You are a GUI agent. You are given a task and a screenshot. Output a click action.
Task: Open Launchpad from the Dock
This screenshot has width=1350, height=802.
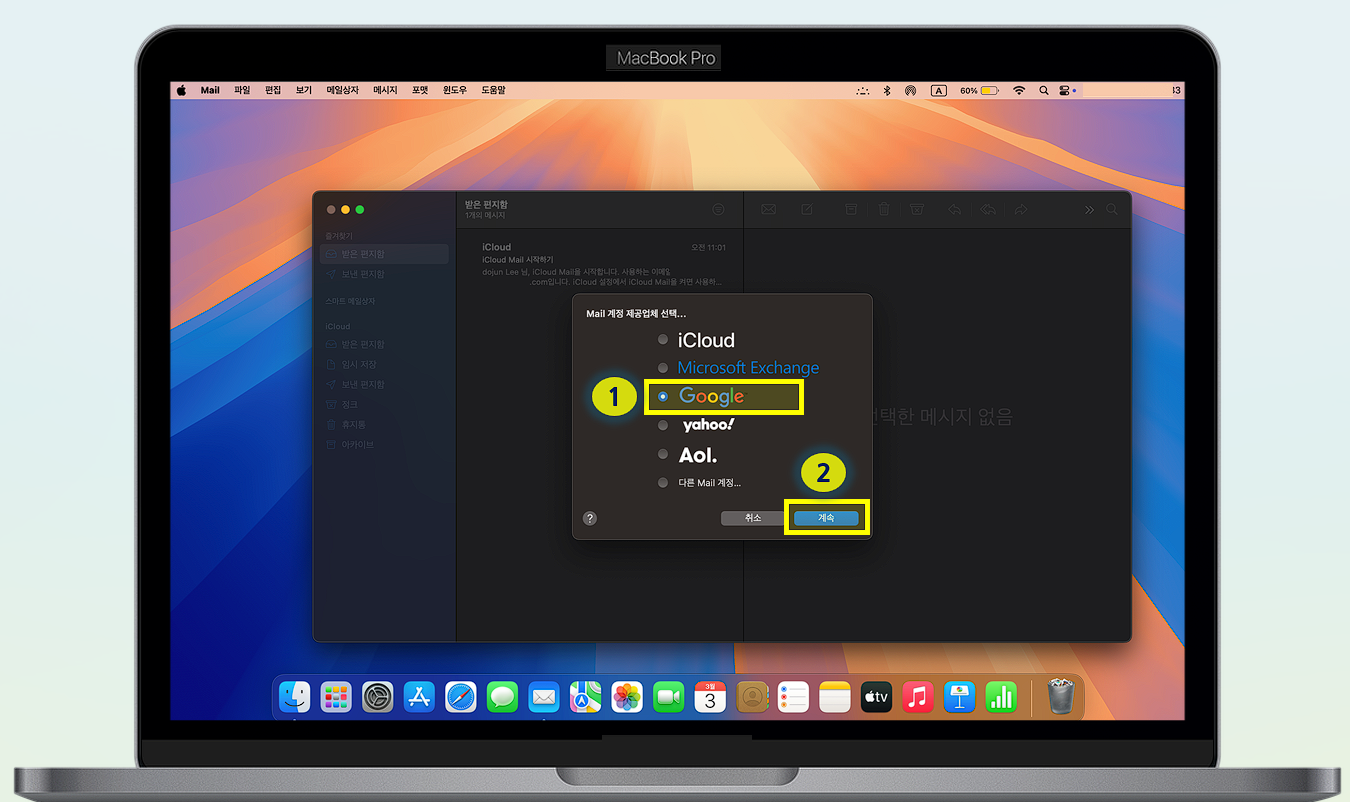(x=336, y=696)
